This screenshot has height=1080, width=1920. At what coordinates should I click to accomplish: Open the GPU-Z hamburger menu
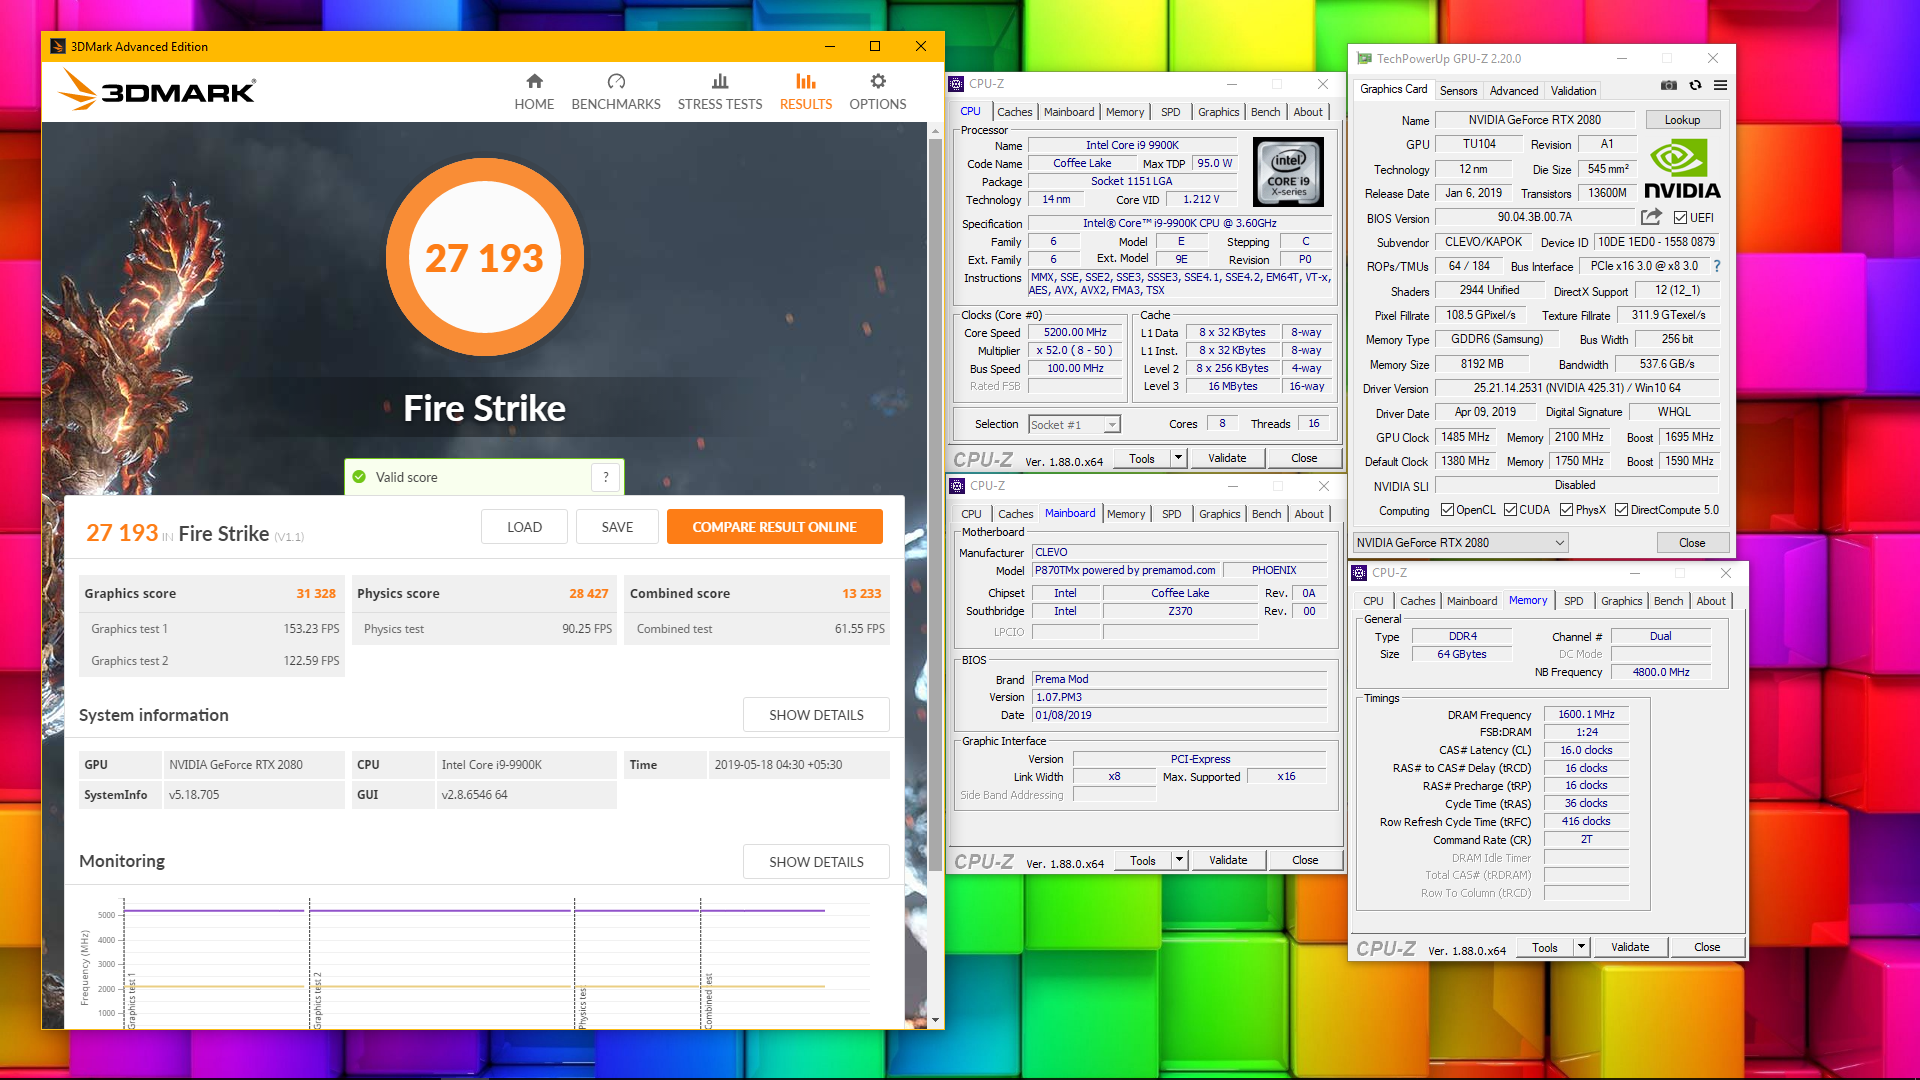(1720, 85)
